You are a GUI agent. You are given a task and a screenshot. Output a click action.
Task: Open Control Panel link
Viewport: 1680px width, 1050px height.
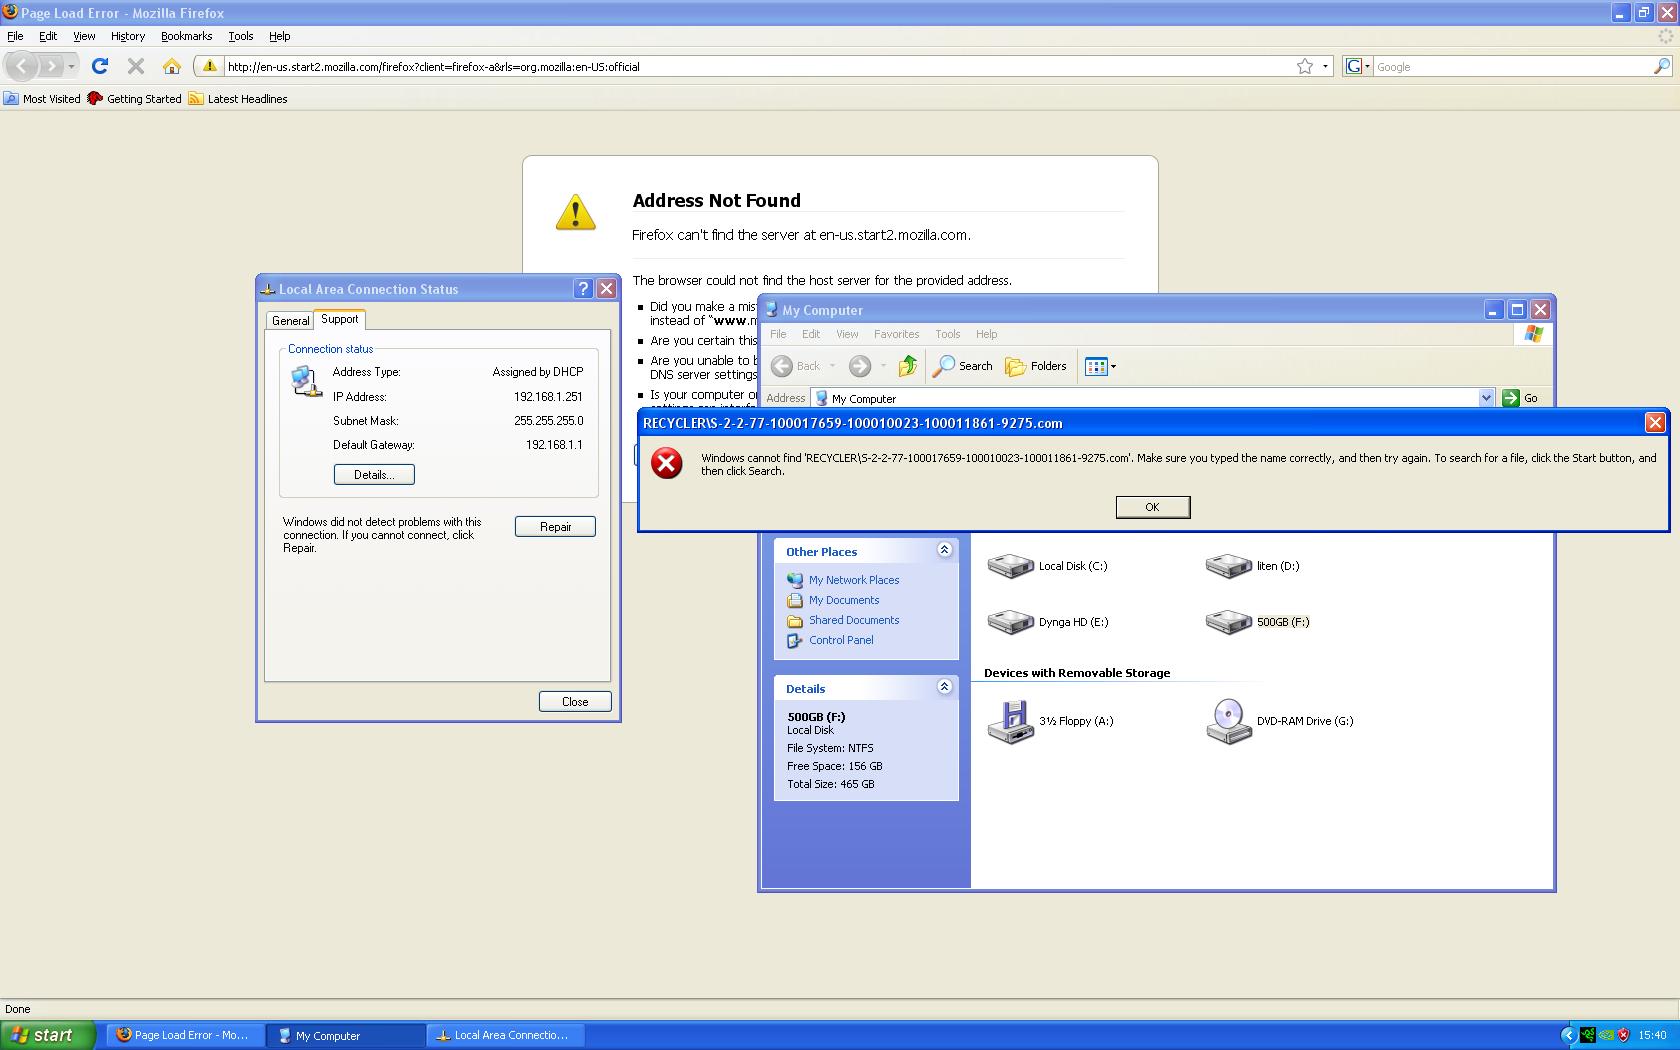click(841, 640)
